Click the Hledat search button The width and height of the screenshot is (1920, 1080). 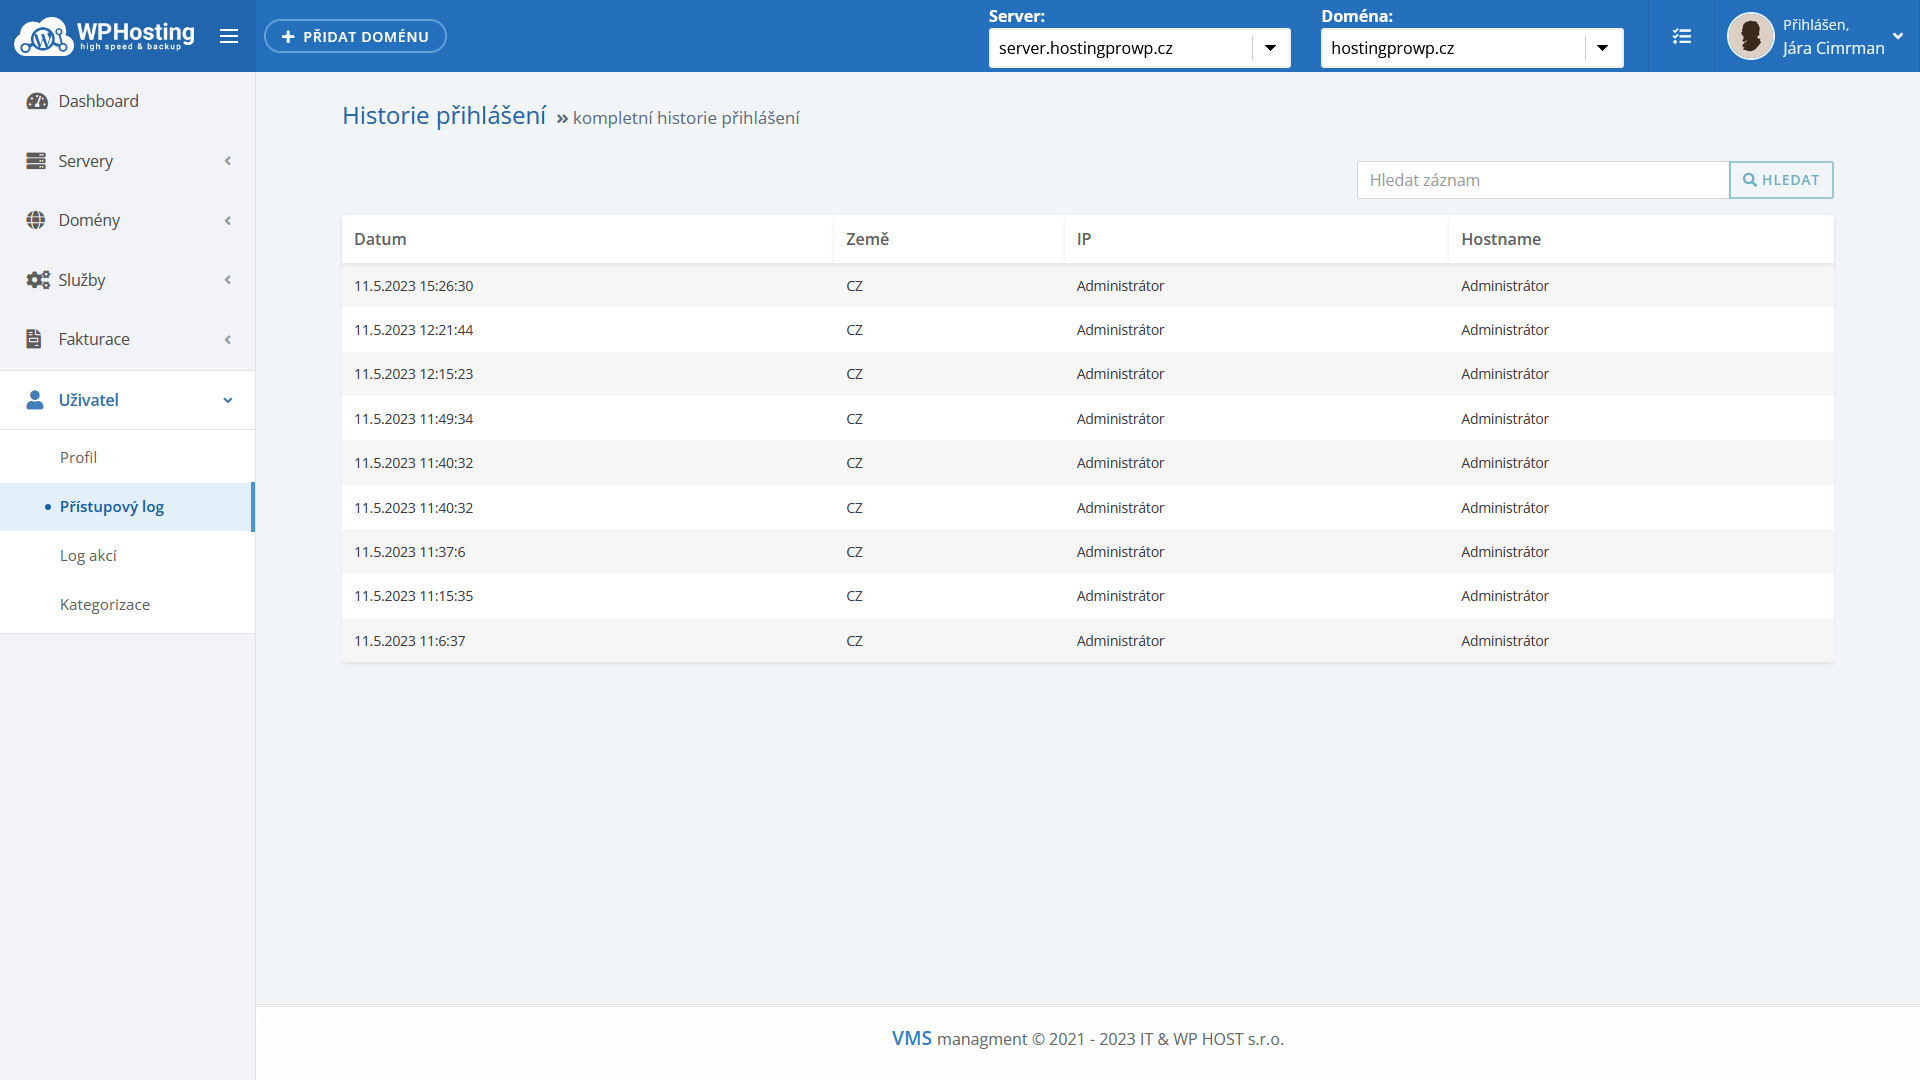click(x=1781, y=180)
